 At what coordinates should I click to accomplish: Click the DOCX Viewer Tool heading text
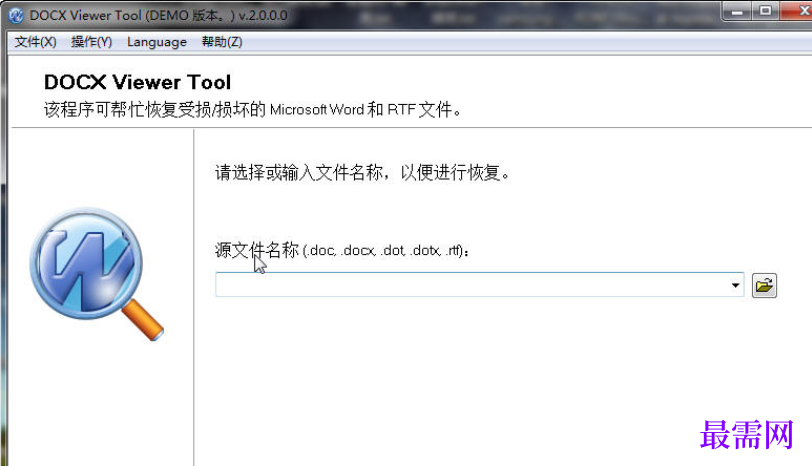point(138,82)
